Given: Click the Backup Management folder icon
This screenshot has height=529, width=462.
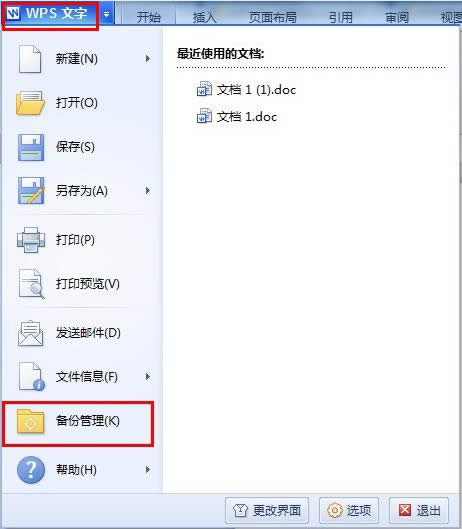Looking at the screenshot, I should (30, 421).
